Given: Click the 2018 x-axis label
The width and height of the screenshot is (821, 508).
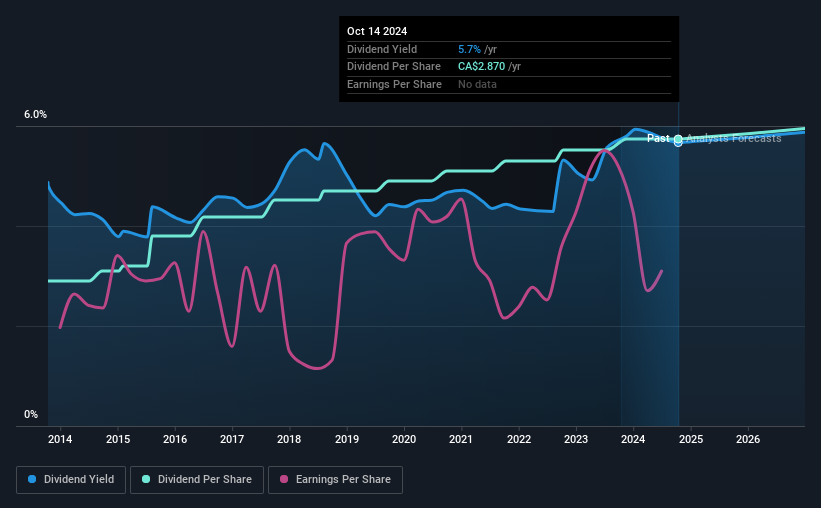Looking at the screenshot, I should coord(289,439).
